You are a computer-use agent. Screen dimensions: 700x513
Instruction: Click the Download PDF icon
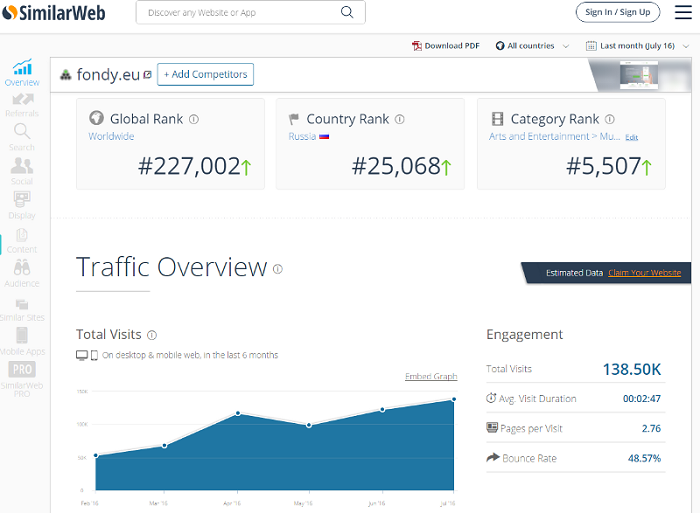(417, 46)
